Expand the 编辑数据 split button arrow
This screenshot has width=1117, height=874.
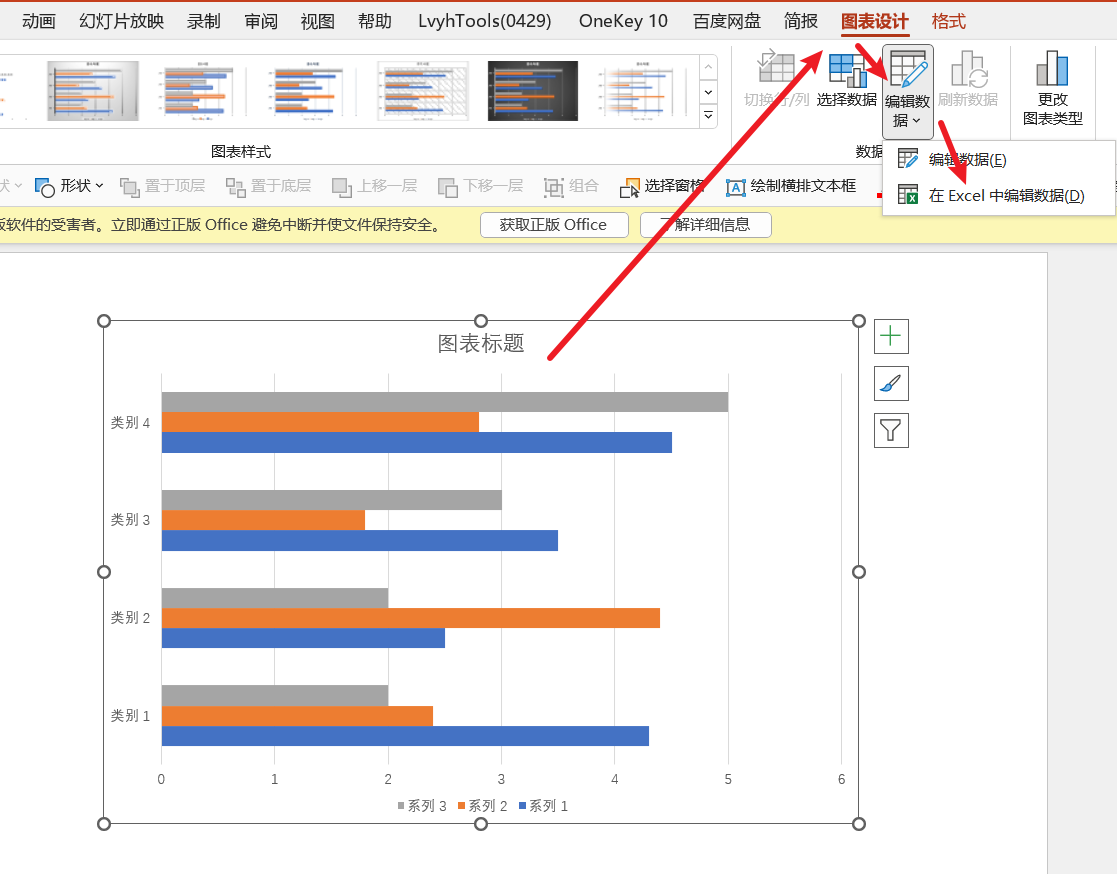(908, 120)
